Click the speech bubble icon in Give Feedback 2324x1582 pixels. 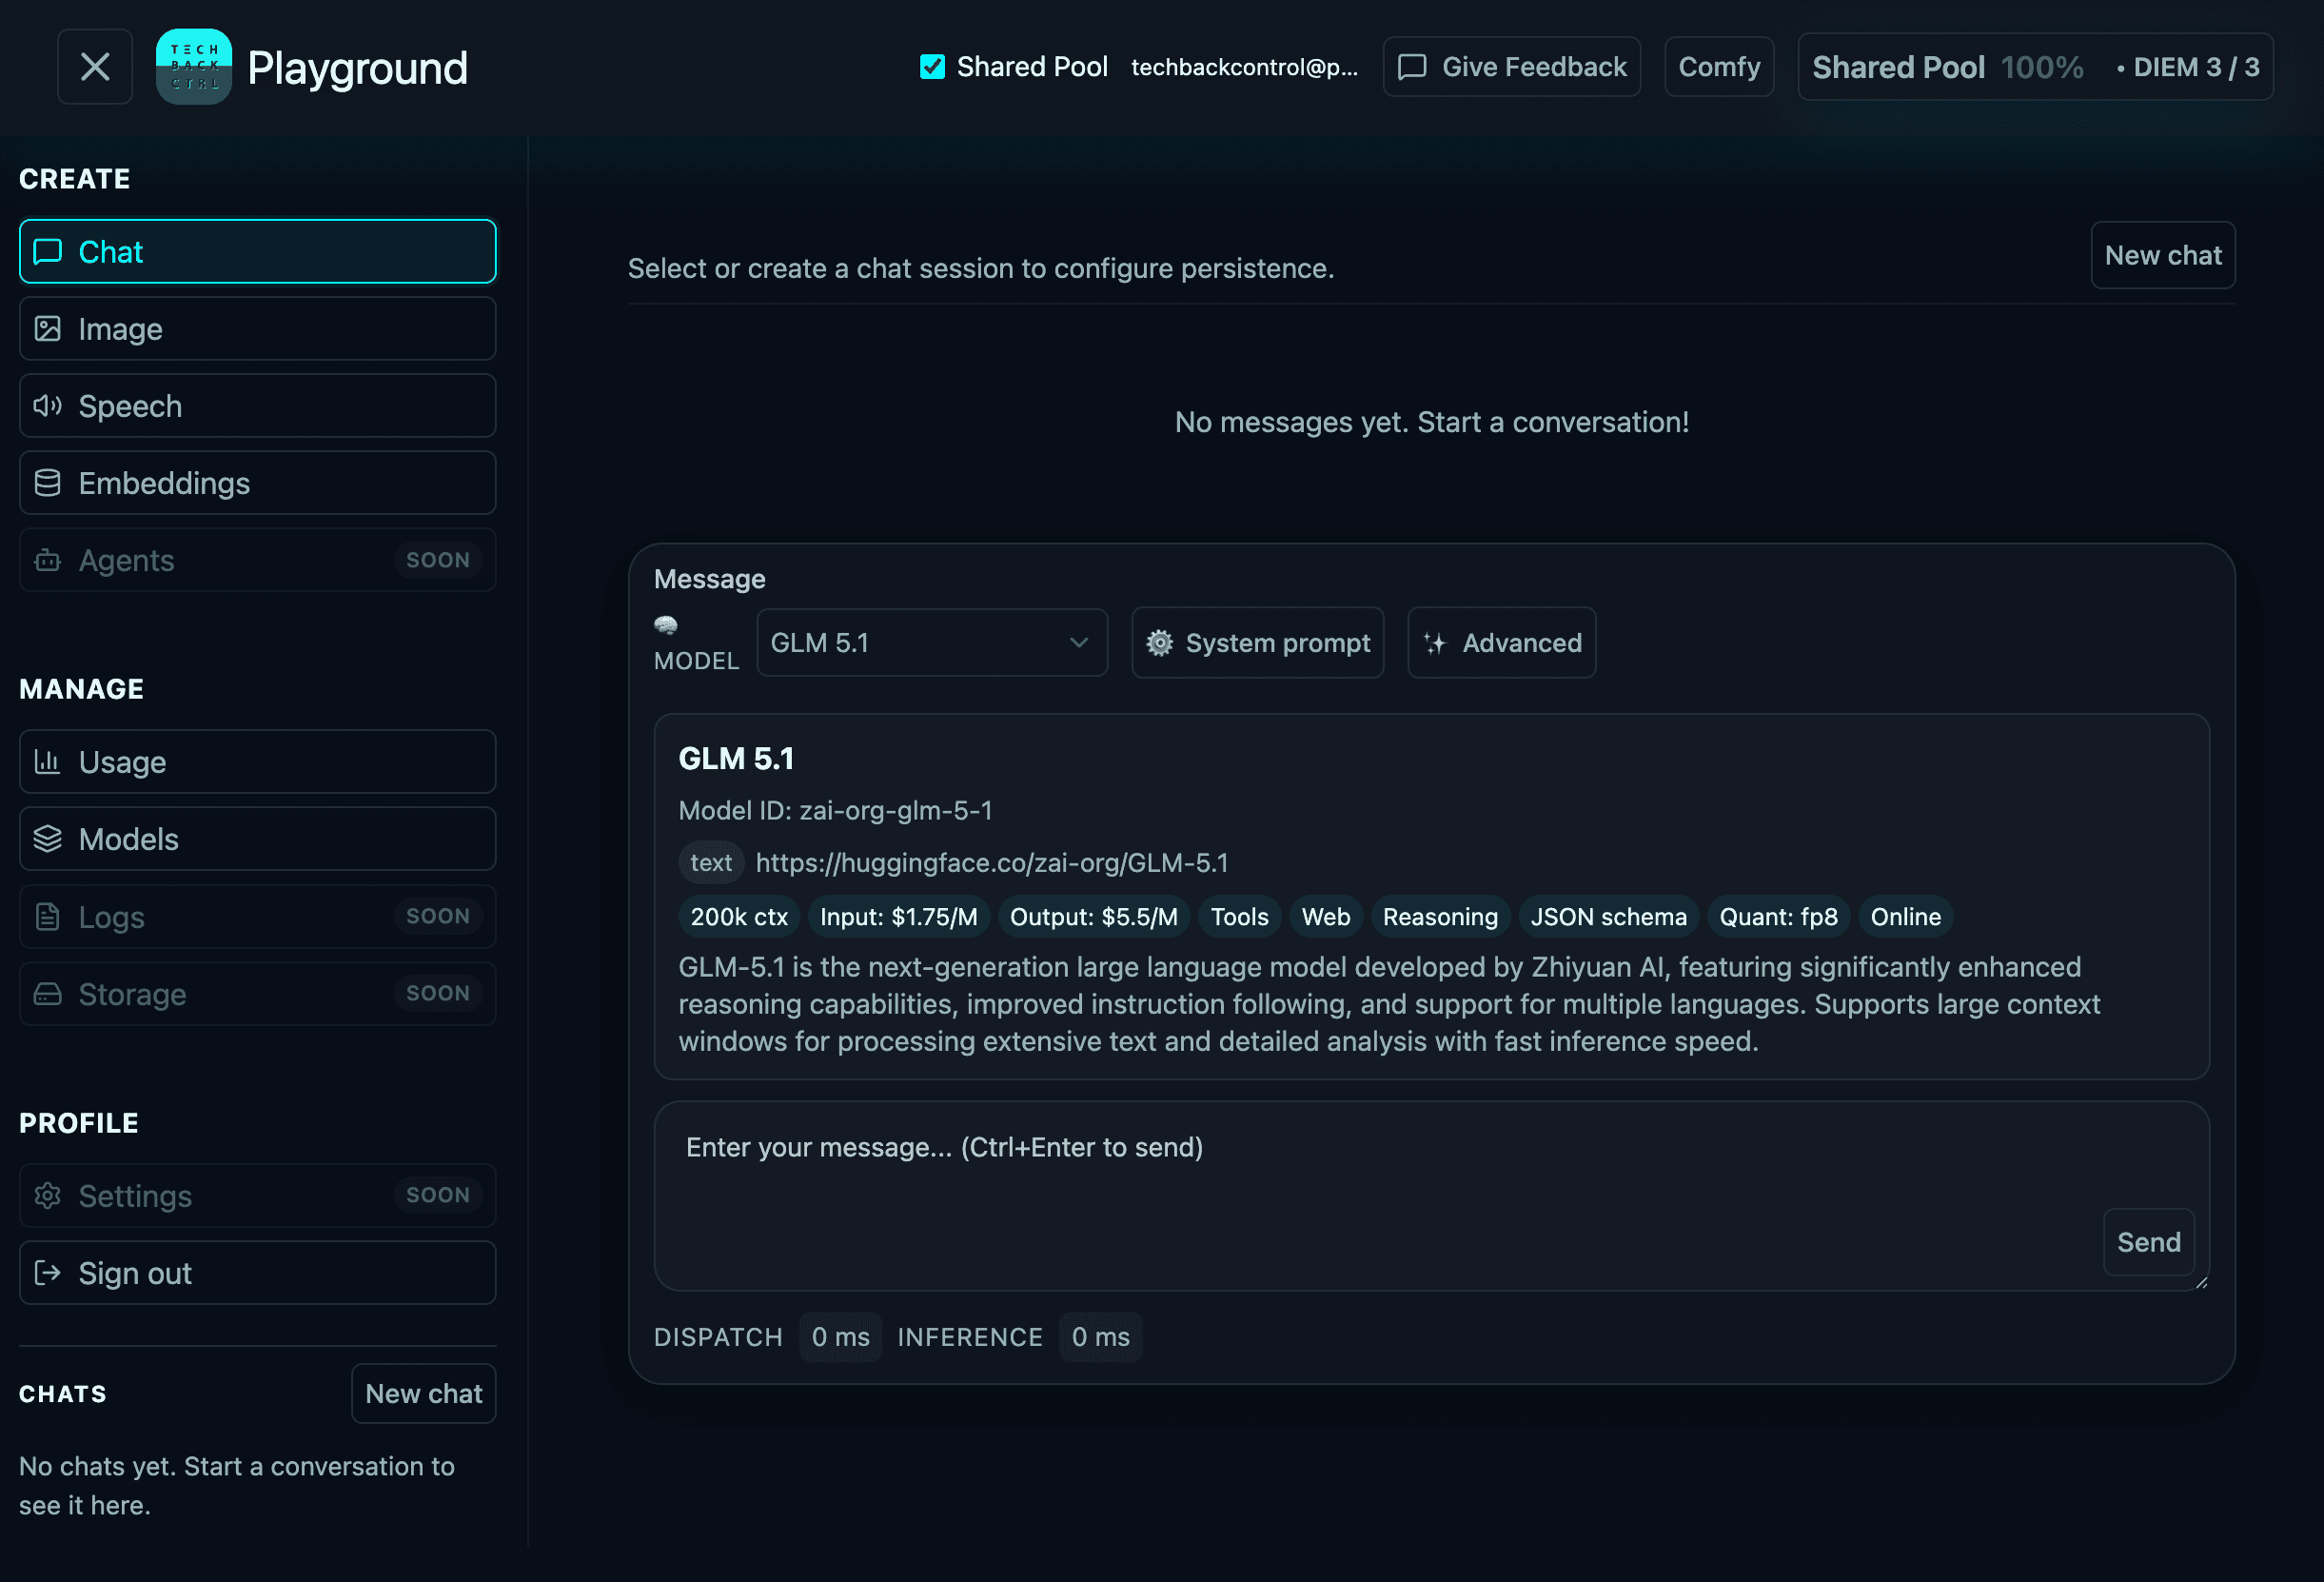[1412, 67]
